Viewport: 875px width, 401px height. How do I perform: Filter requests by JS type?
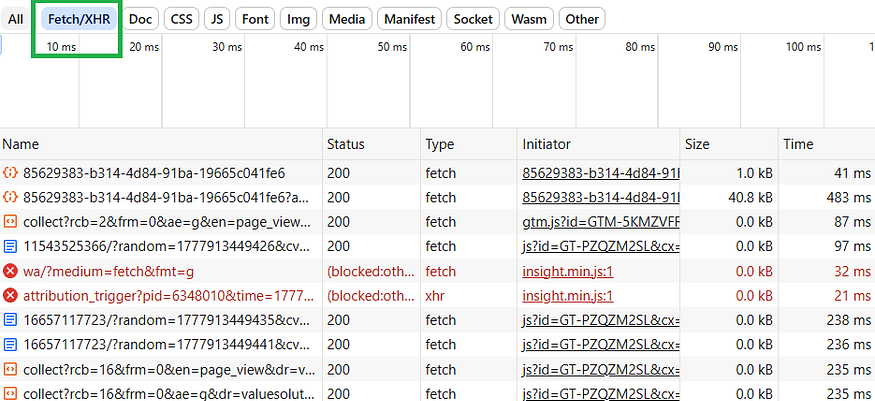[217, 20]
